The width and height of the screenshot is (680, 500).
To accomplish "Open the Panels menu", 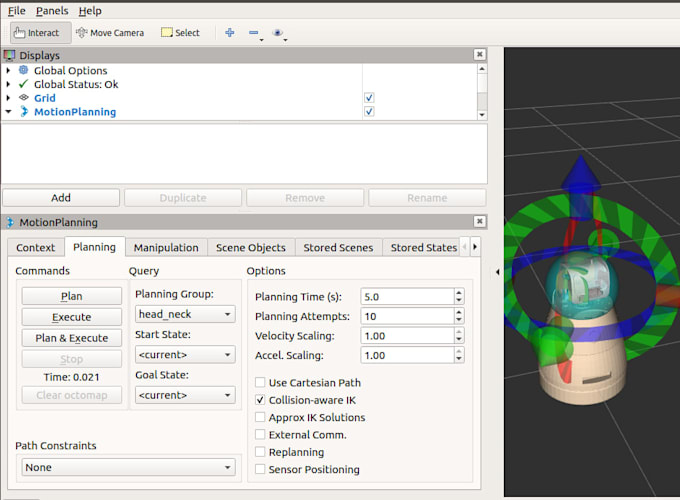I will point(52,11).
